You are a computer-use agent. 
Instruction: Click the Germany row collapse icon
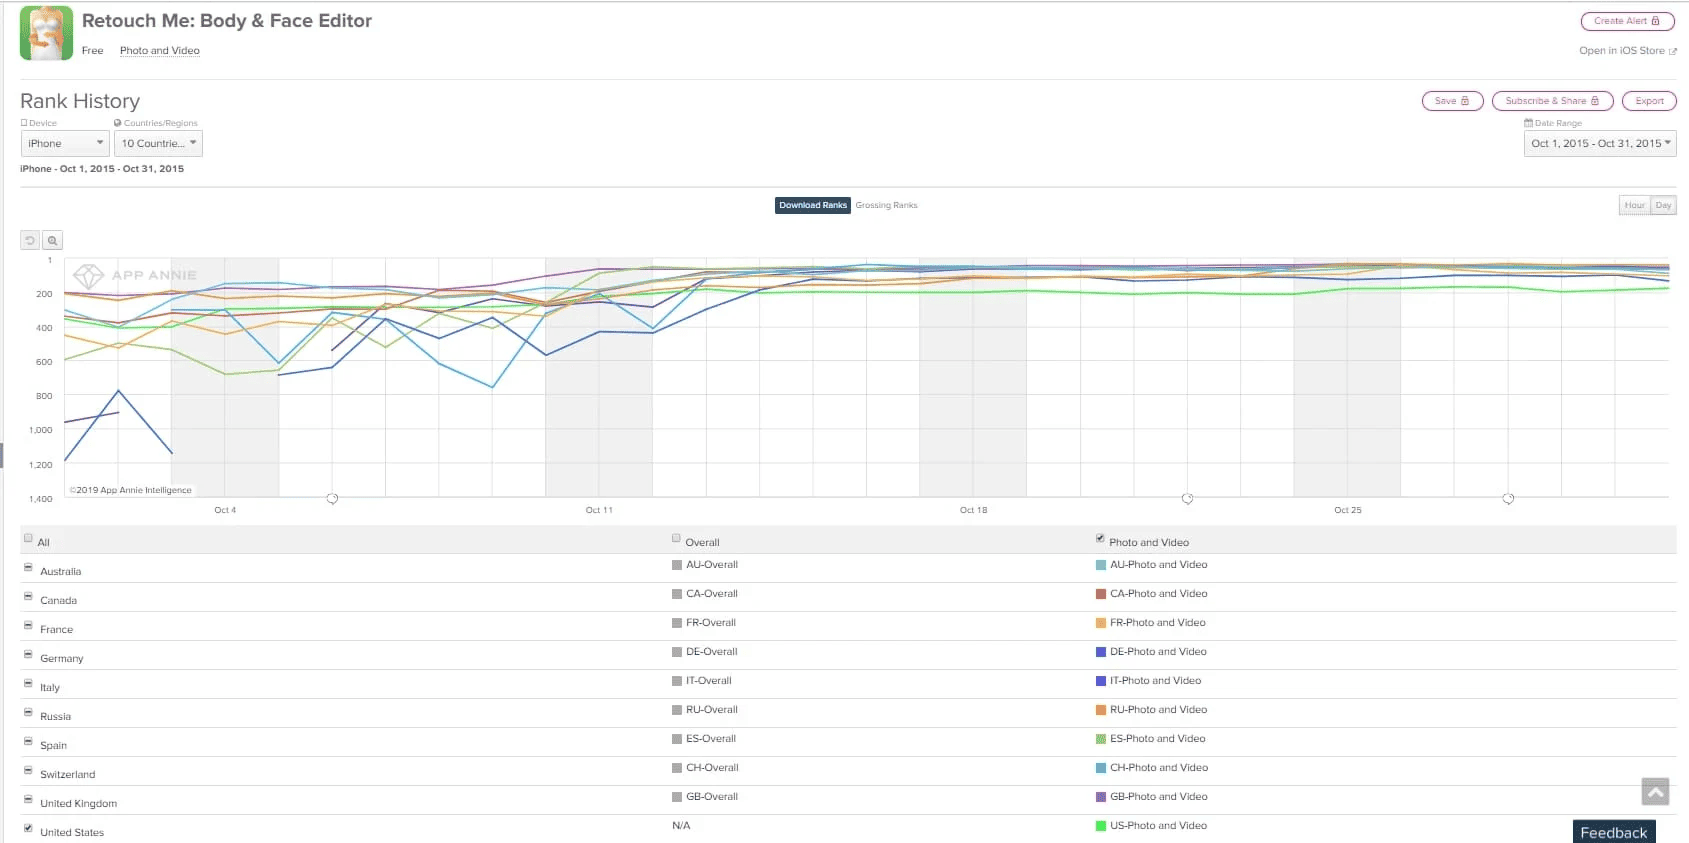click(x=28, y=655)
